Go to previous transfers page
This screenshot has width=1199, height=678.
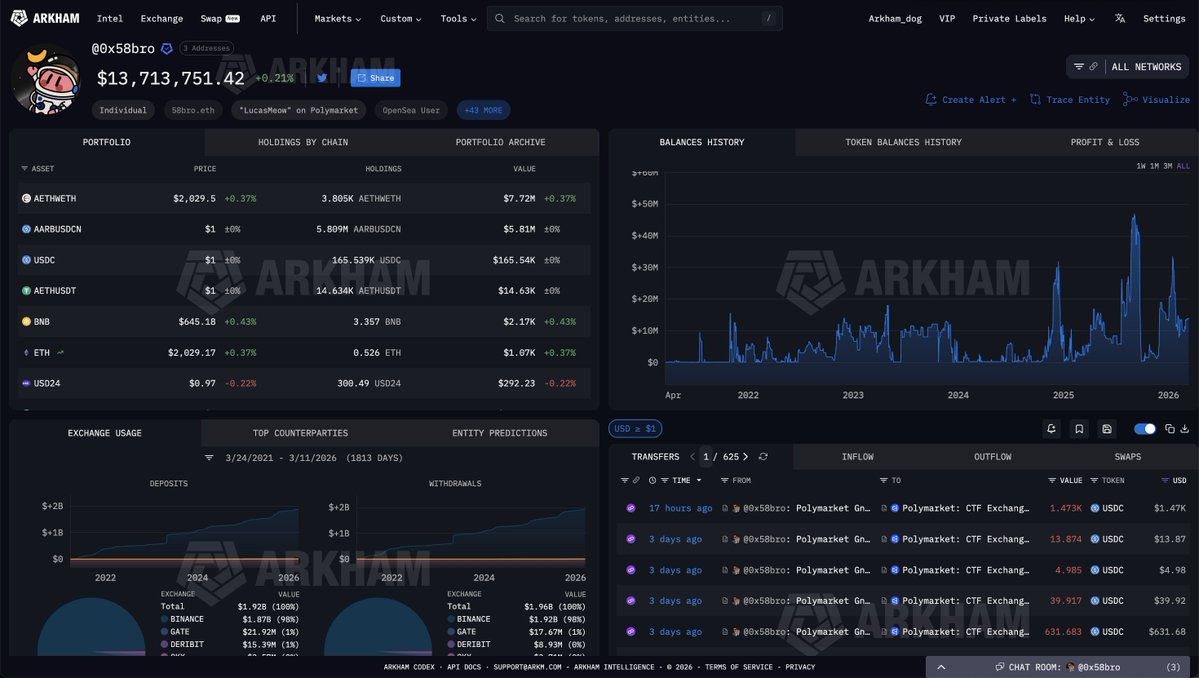pyautogui.click(x=693, y=456)
